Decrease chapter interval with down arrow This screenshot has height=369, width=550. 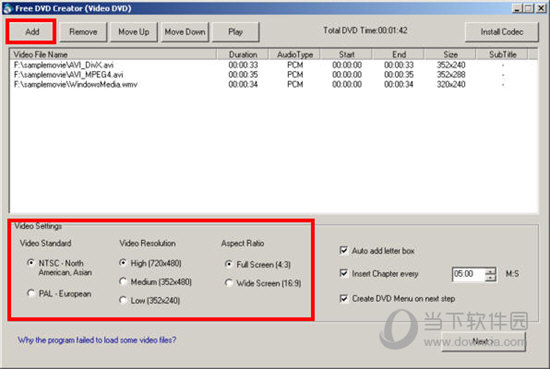(x=490, y=277)
